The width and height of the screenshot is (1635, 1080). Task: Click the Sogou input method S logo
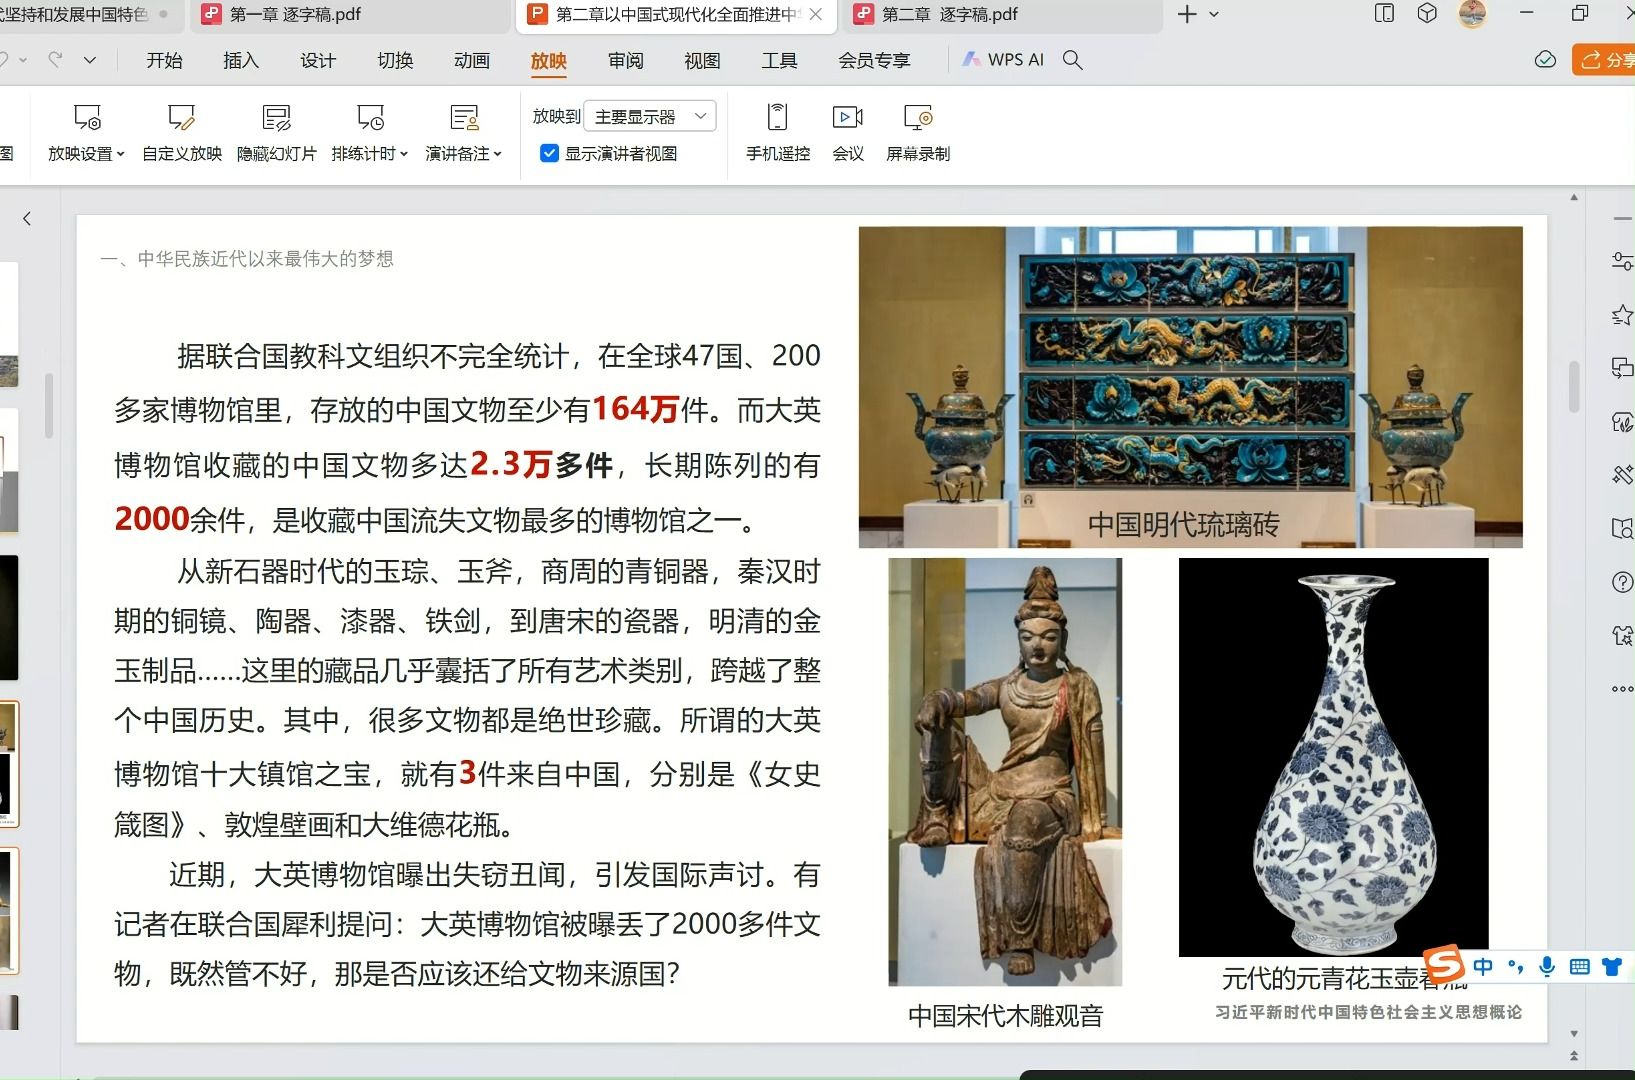1444,964
